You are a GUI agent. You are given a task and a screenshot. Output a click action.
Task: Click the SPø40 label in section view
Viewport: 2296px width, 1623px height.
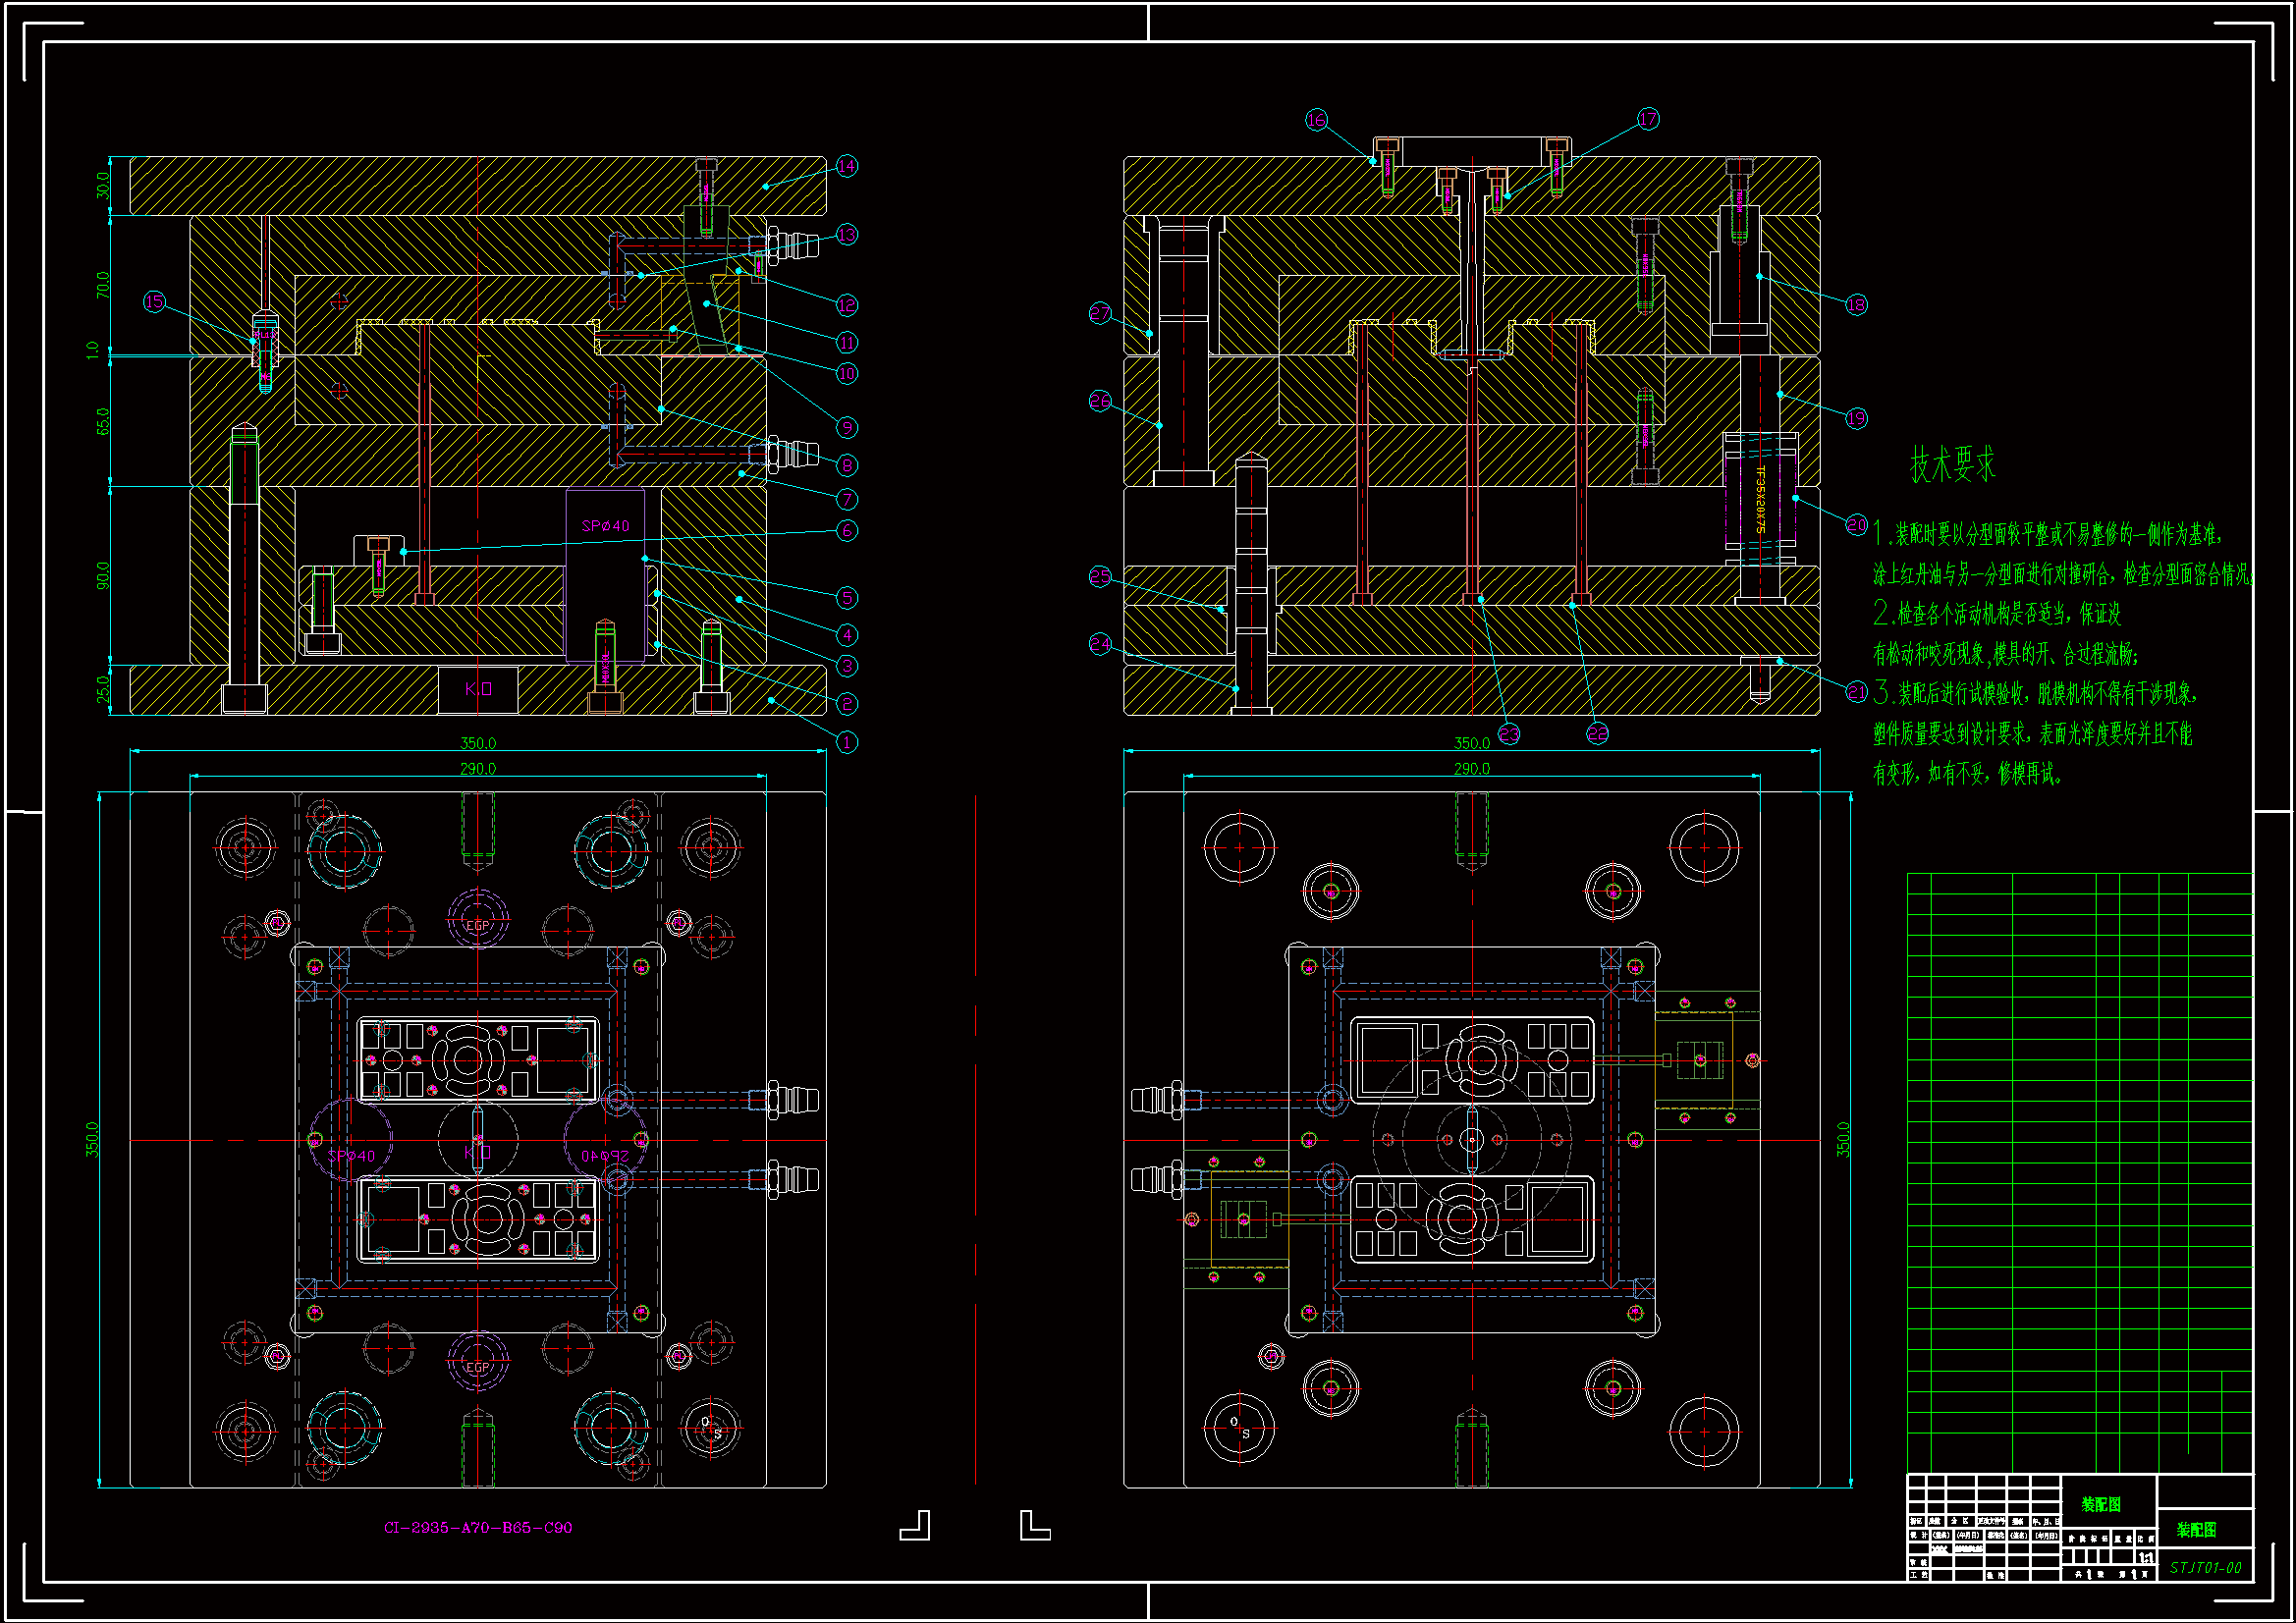(606, 526)
